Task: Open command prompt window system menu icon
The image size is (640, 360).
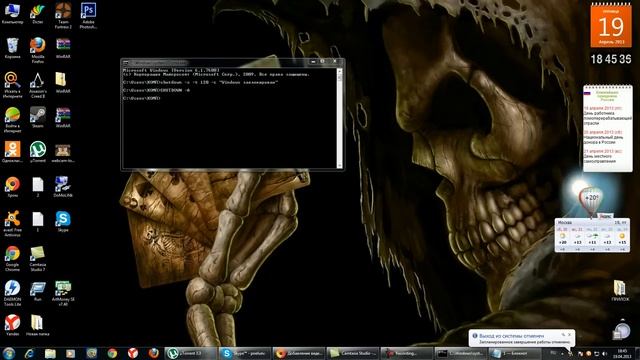Action: click(x=126, y=62)
